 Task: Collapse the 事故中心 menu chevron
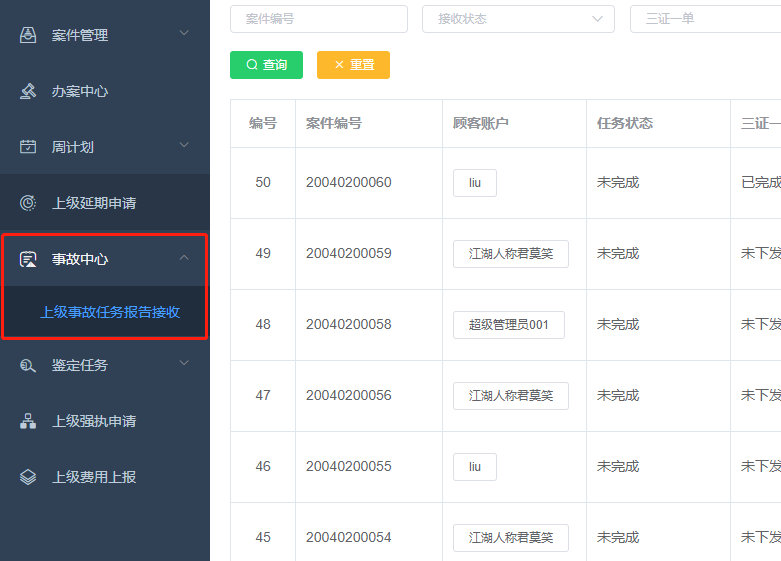[x=184, y=257]
